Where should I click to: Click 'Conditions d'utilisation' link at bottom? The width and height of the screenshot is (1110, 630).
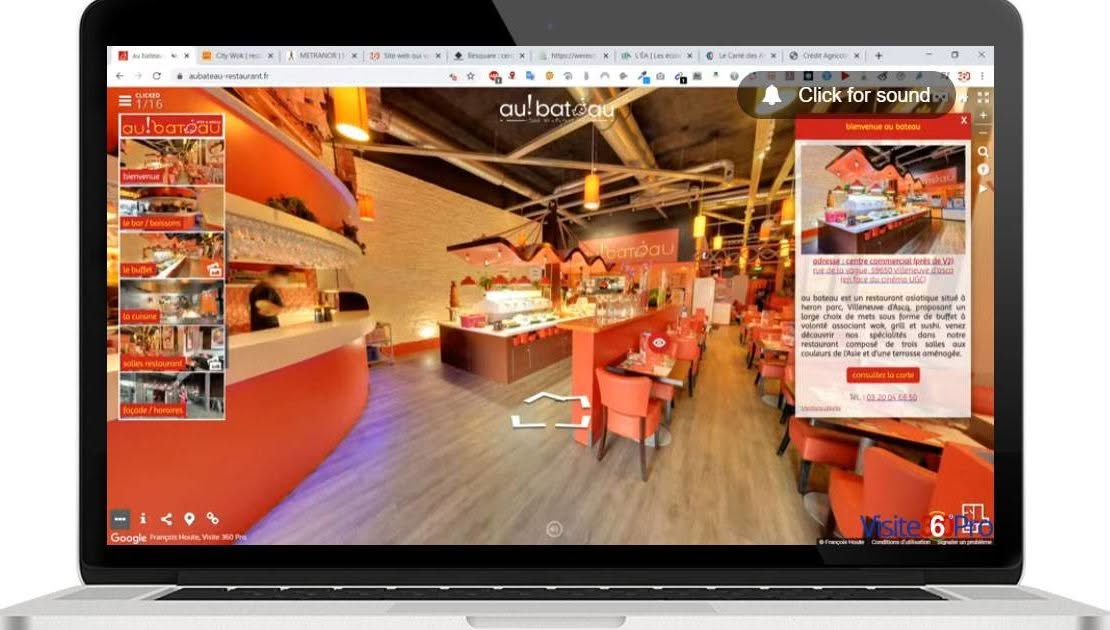point(900,542)
